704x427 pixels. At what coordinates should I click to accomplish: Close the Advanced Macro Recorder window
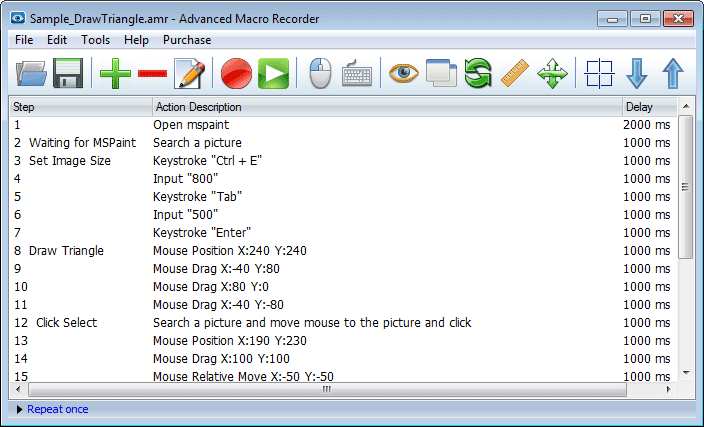678,19
